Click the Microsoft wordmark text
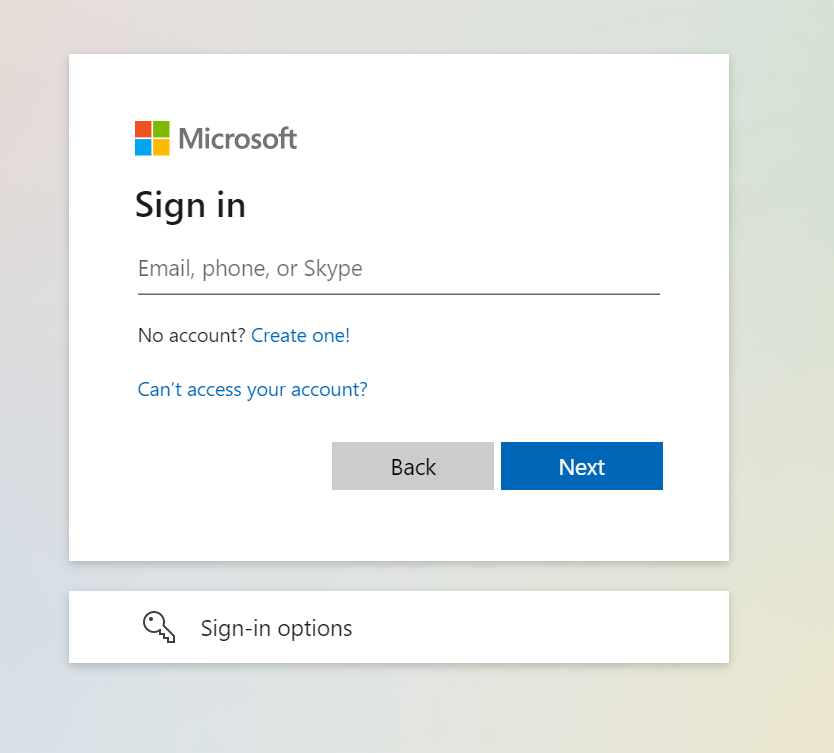This screenshot has width=834, height=753. tap(238, 138)
